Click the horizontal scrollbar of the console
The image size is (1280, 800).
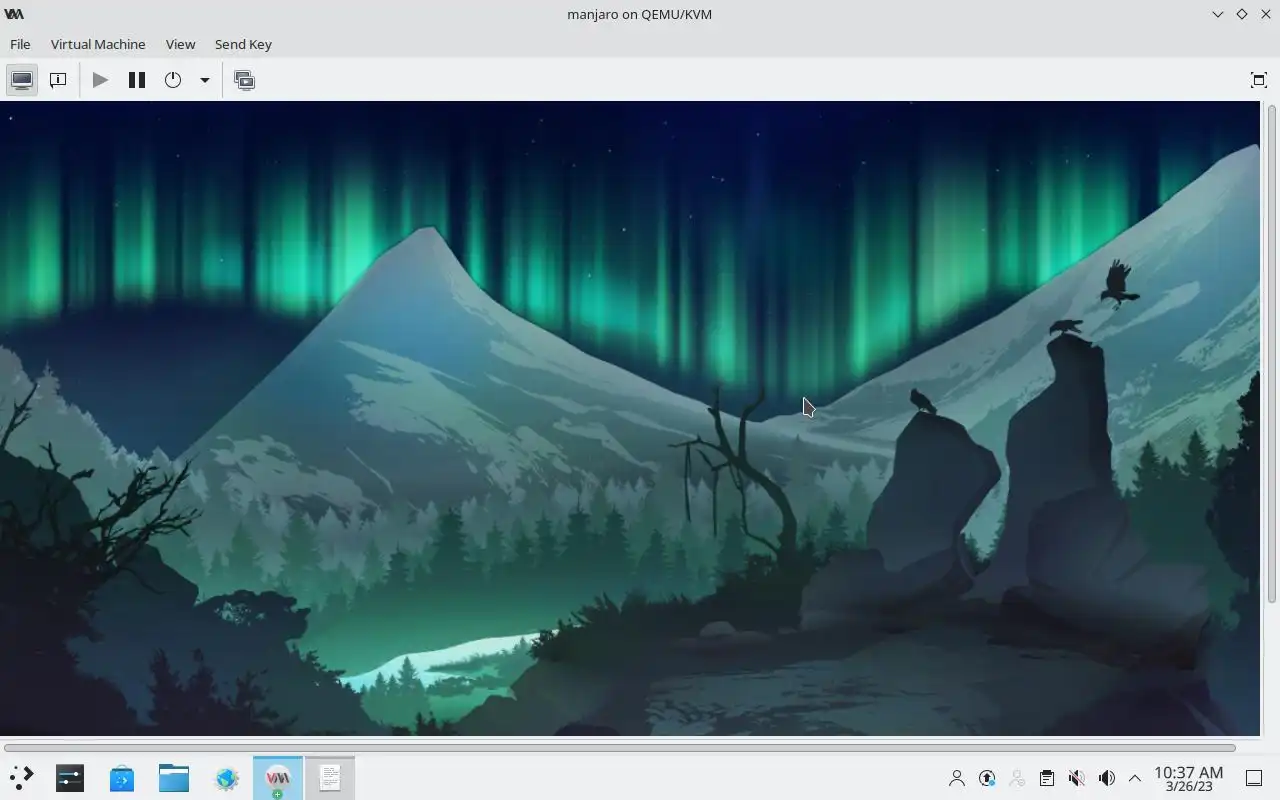(x=619, y=747)
